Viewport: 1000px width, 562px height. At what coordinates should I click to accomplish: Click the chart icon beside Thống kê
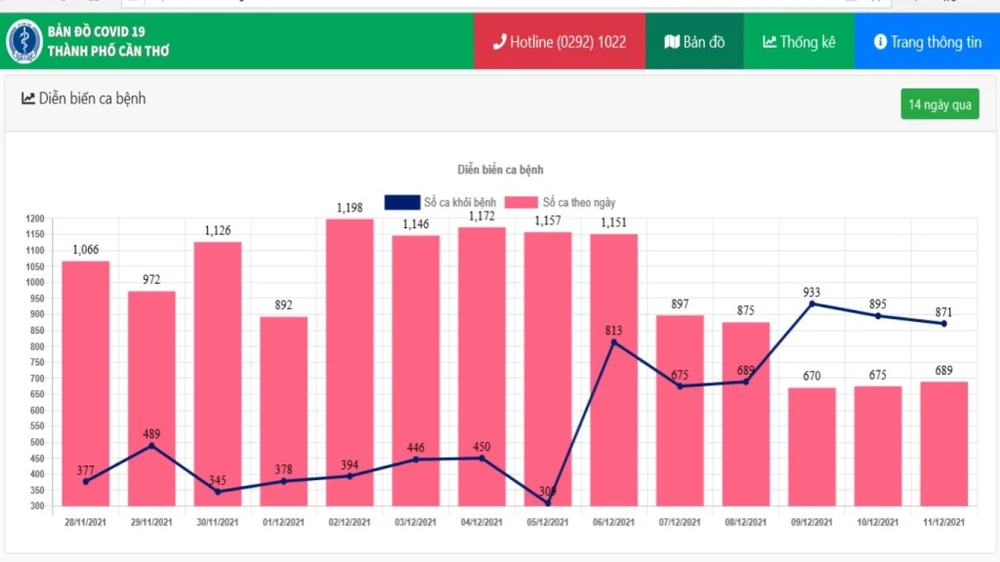coord(769,42)
